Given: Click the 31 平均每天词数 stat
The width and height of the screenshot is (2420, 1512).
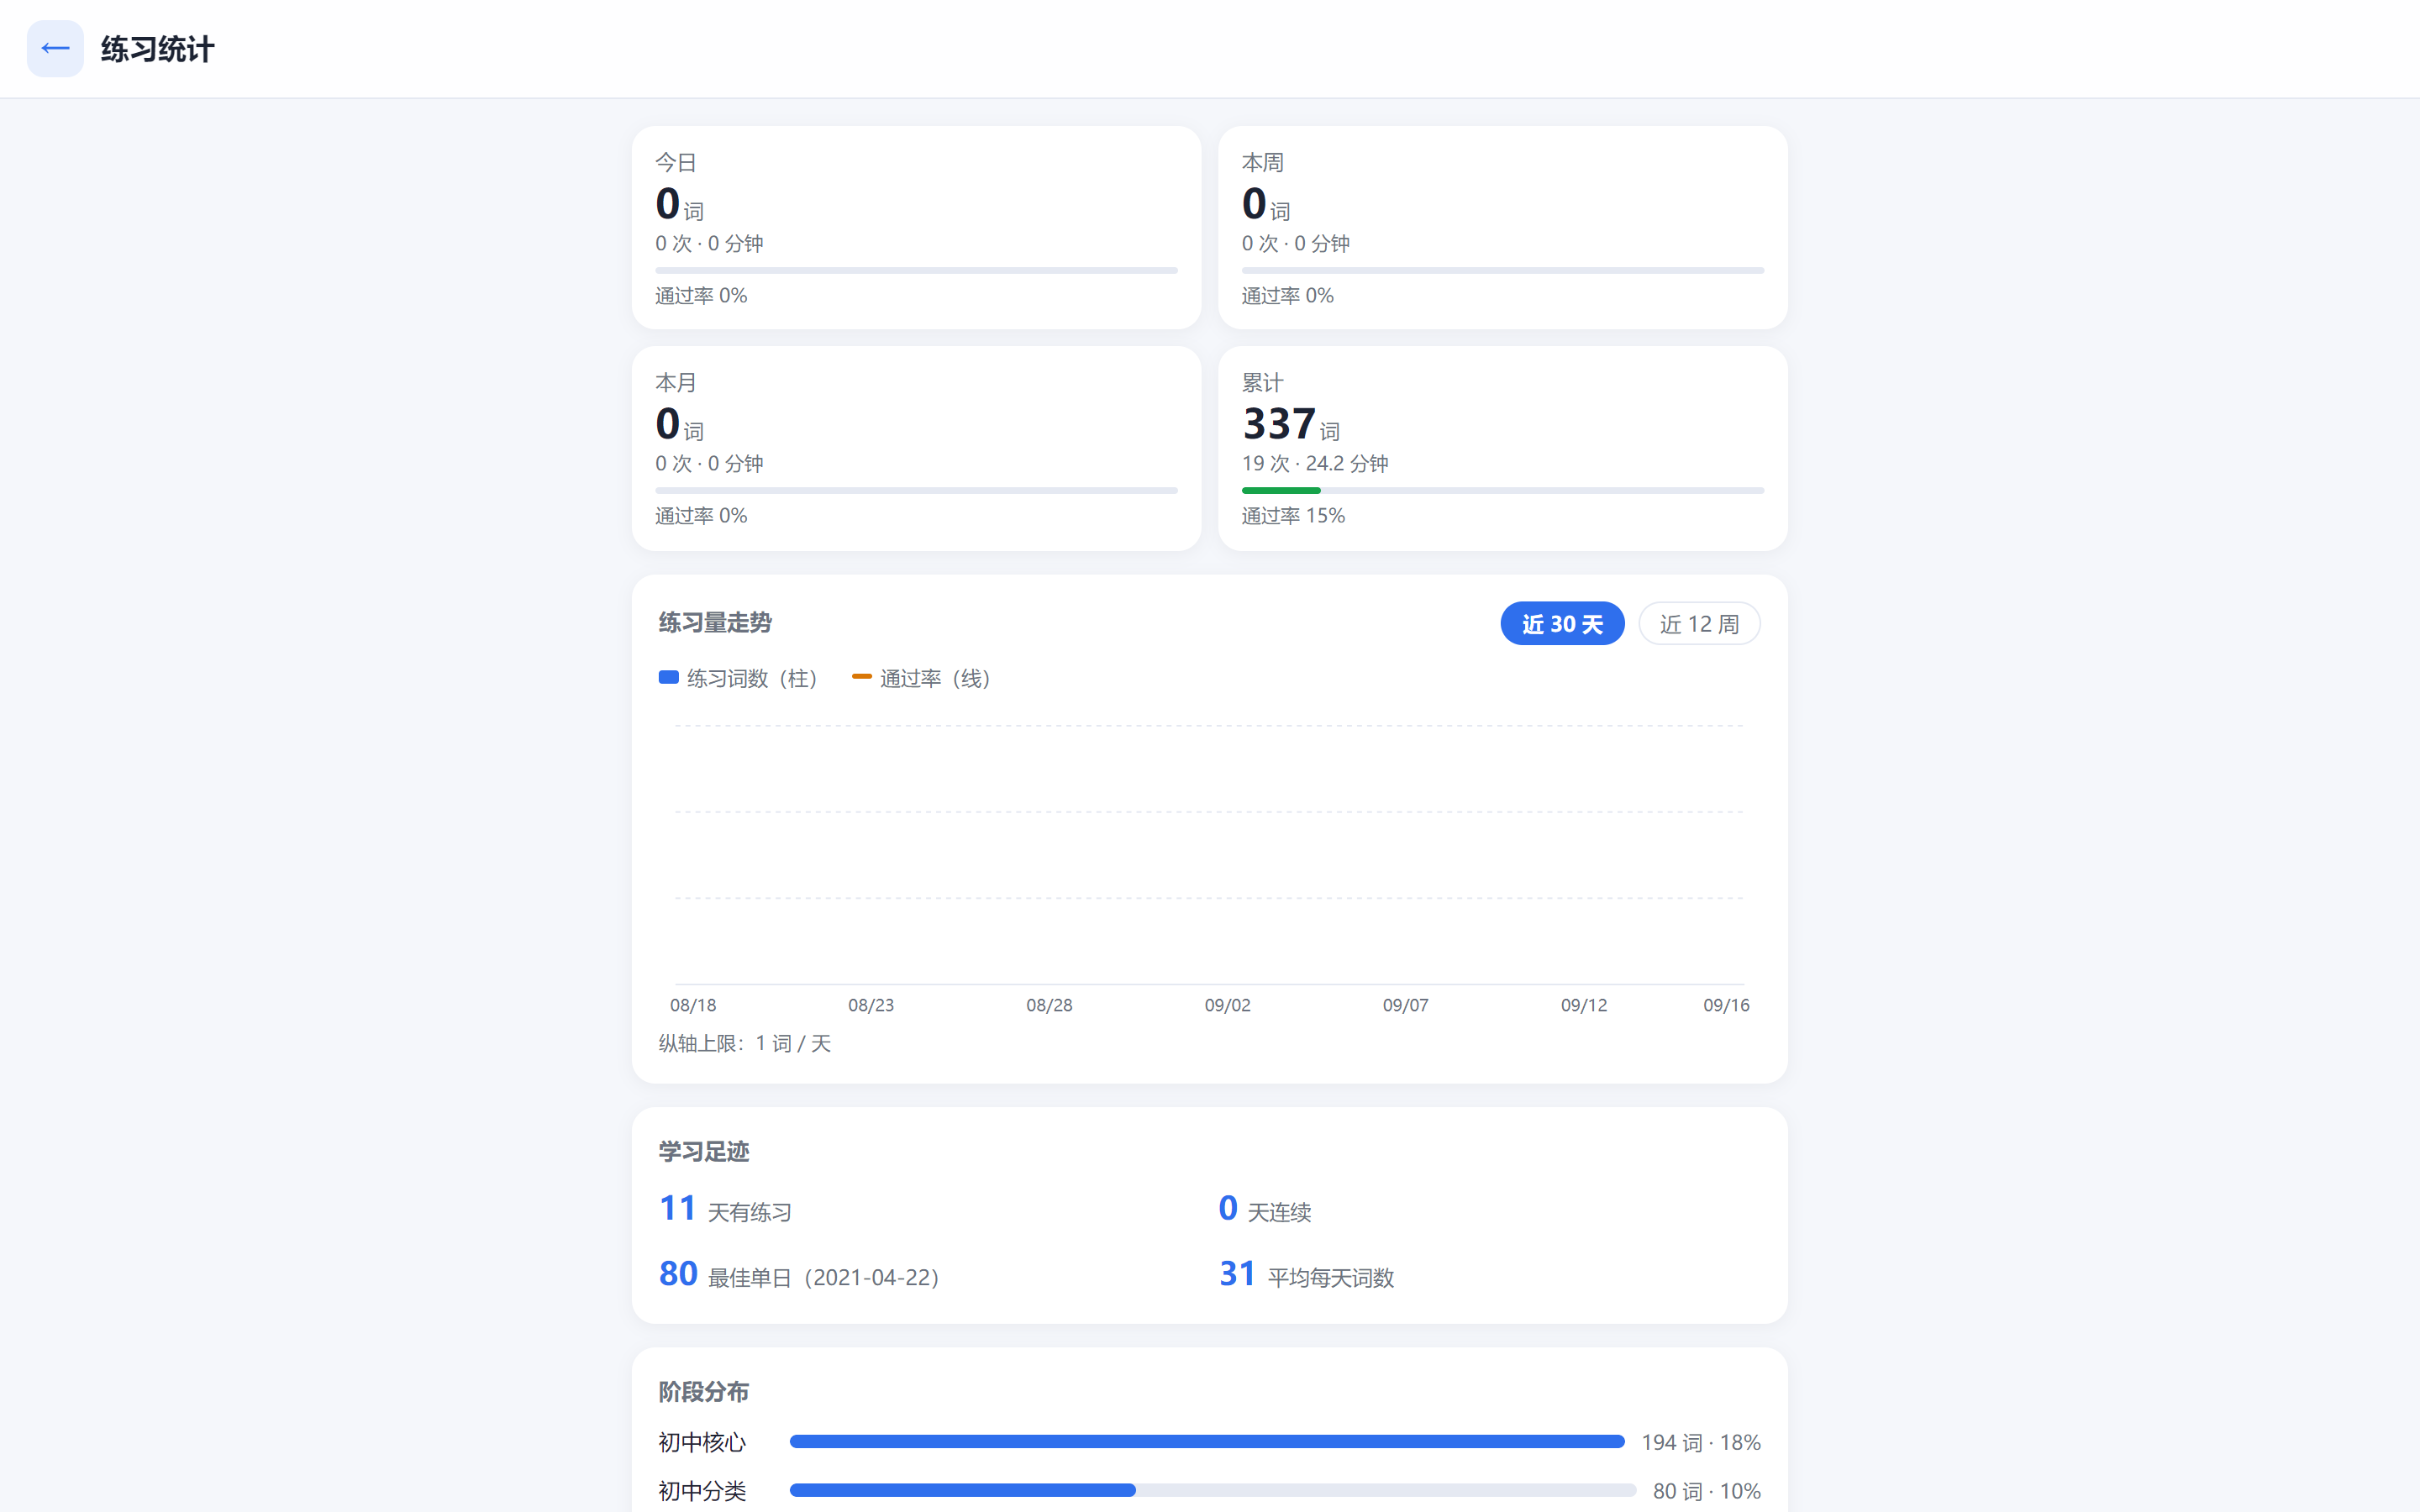Looking at the screenshot, I should pos(1306,1275).
